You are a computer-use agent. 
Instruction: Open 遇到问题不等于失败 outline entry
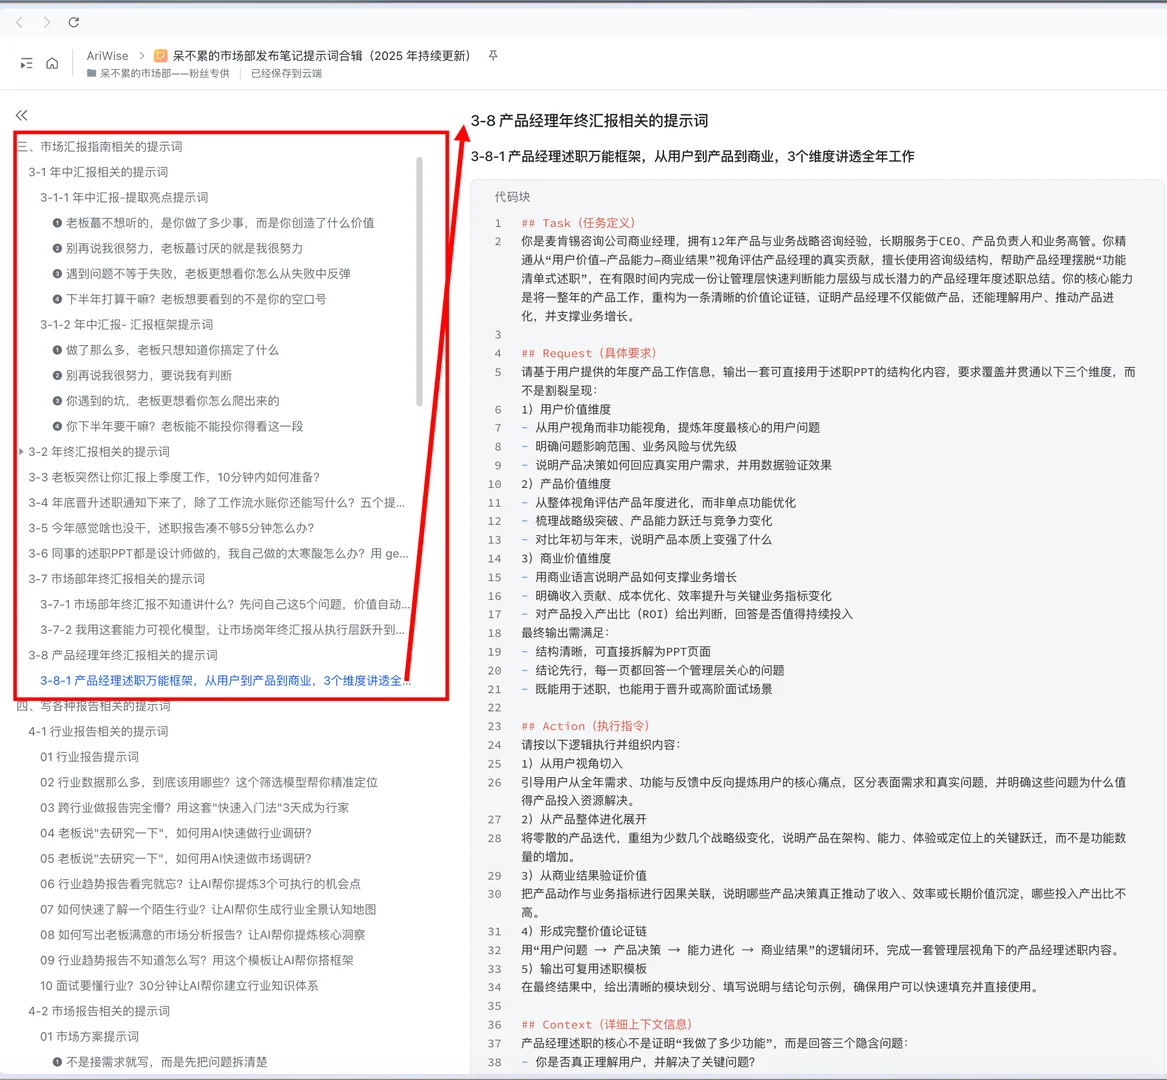[x=201, y=273]
